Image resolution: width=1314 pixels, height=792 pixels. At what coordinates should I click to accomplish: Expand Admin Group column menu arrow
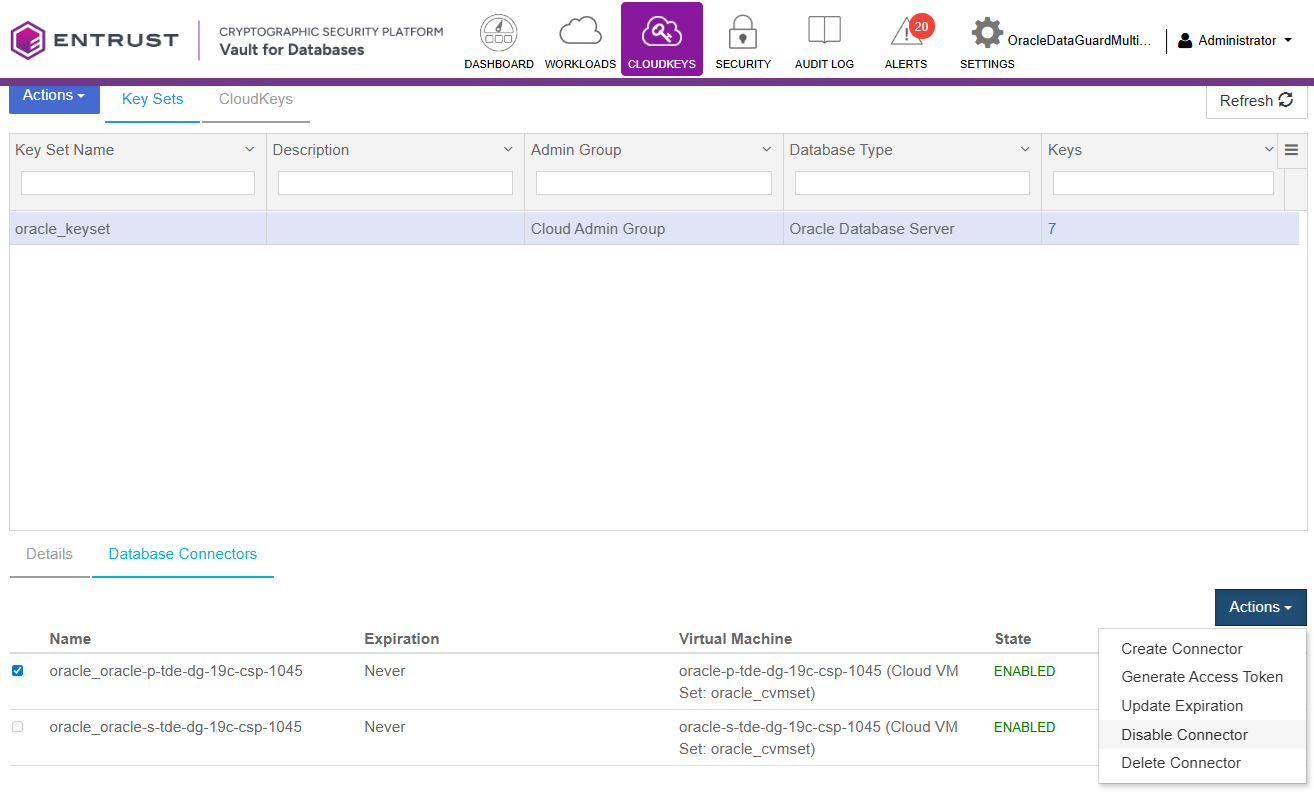tap(767, 150)
